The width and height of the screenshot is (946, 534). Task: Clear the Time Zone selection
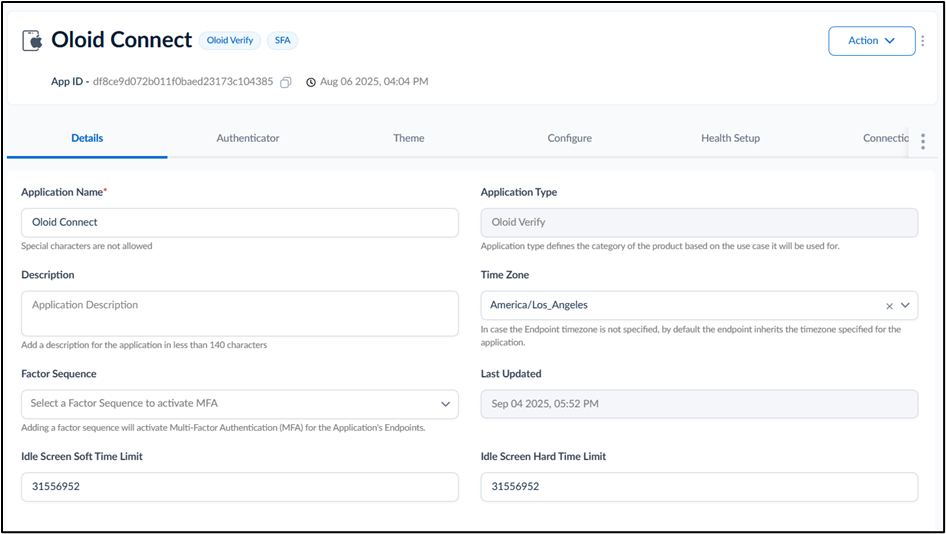click(889, 306)
